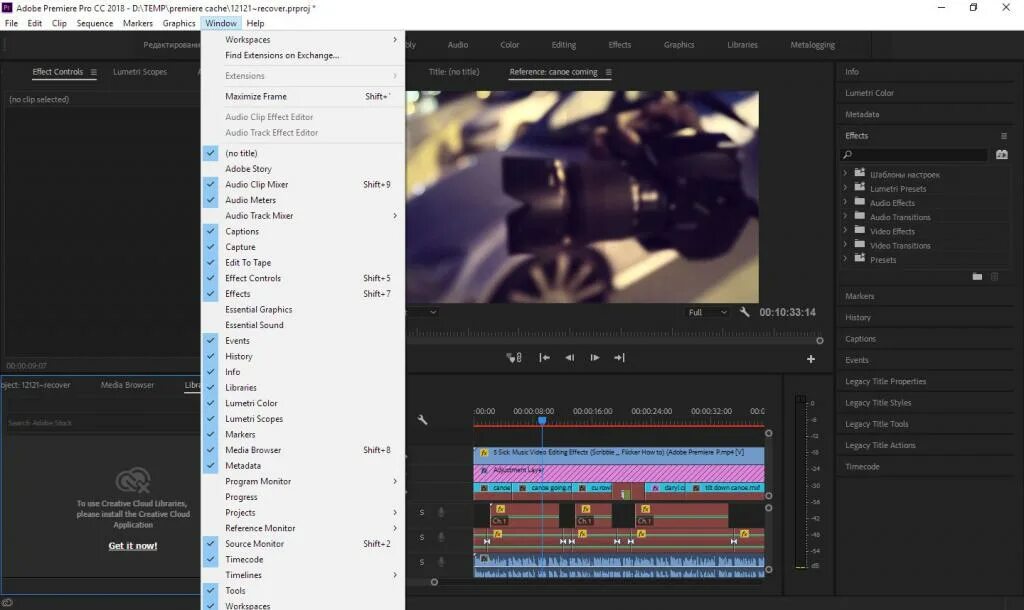The width and height of the screenshot is (1024, 610).
Task: Click the Creative Cloud status icon
Action: tap(7, 603)
